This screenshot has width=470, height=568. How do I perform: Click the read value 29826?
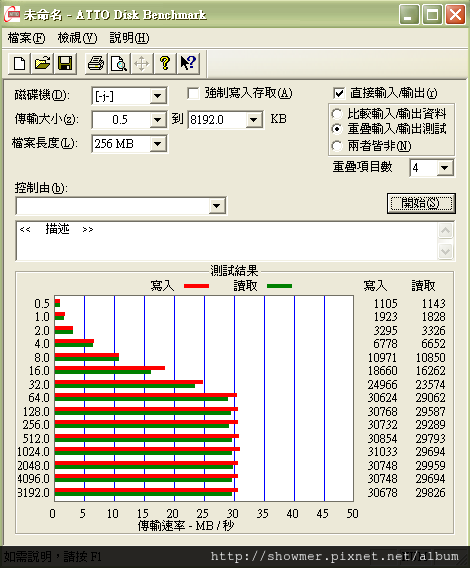(x=430, y=493)
